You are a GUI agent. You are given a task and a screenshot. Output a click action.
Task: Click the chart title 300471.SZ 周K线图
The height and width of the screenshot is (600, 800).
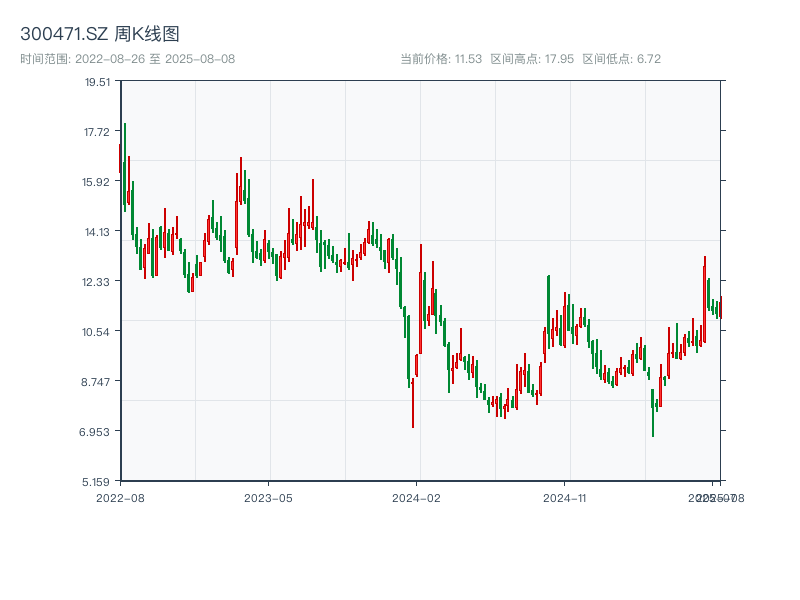click(x=99, y=34)
